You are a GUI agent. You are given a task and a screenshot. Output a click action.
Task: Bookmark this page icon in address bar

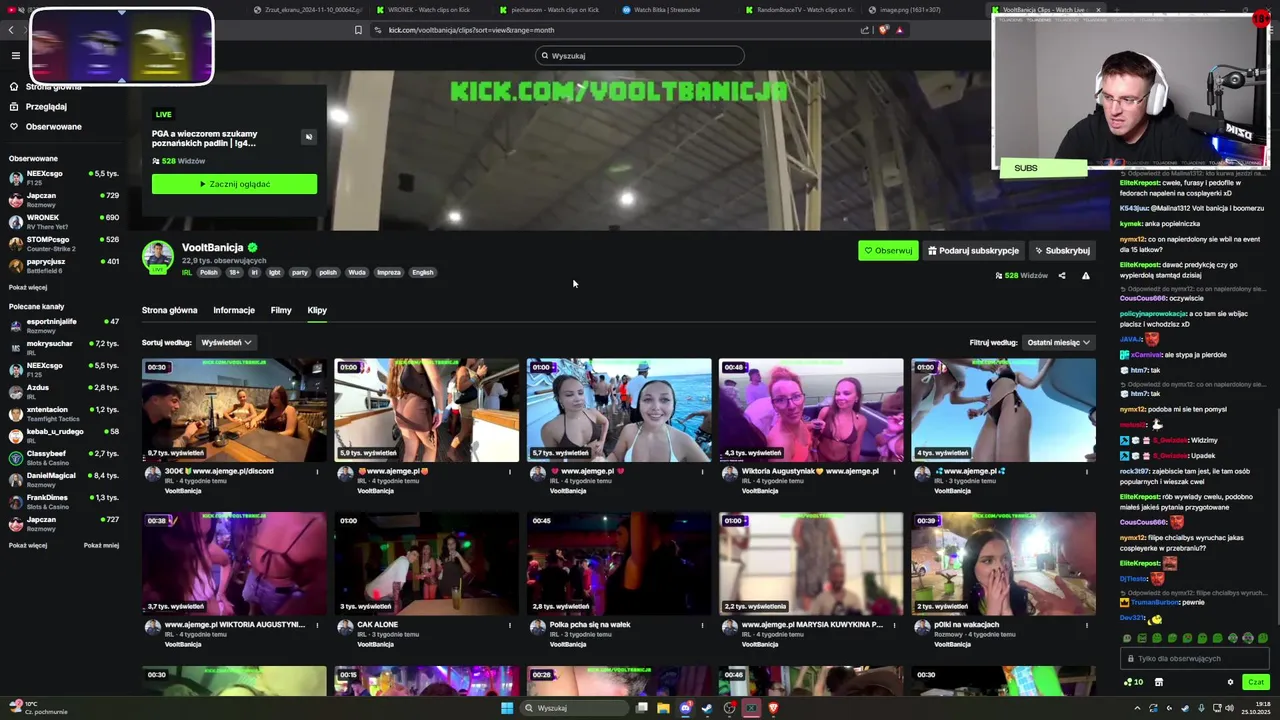[358, 30]
